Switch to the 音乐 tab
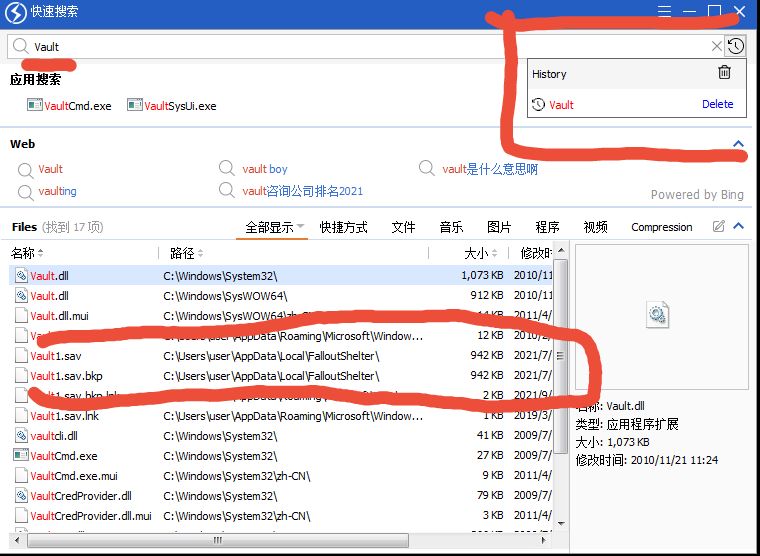 [x=451, y=227]
